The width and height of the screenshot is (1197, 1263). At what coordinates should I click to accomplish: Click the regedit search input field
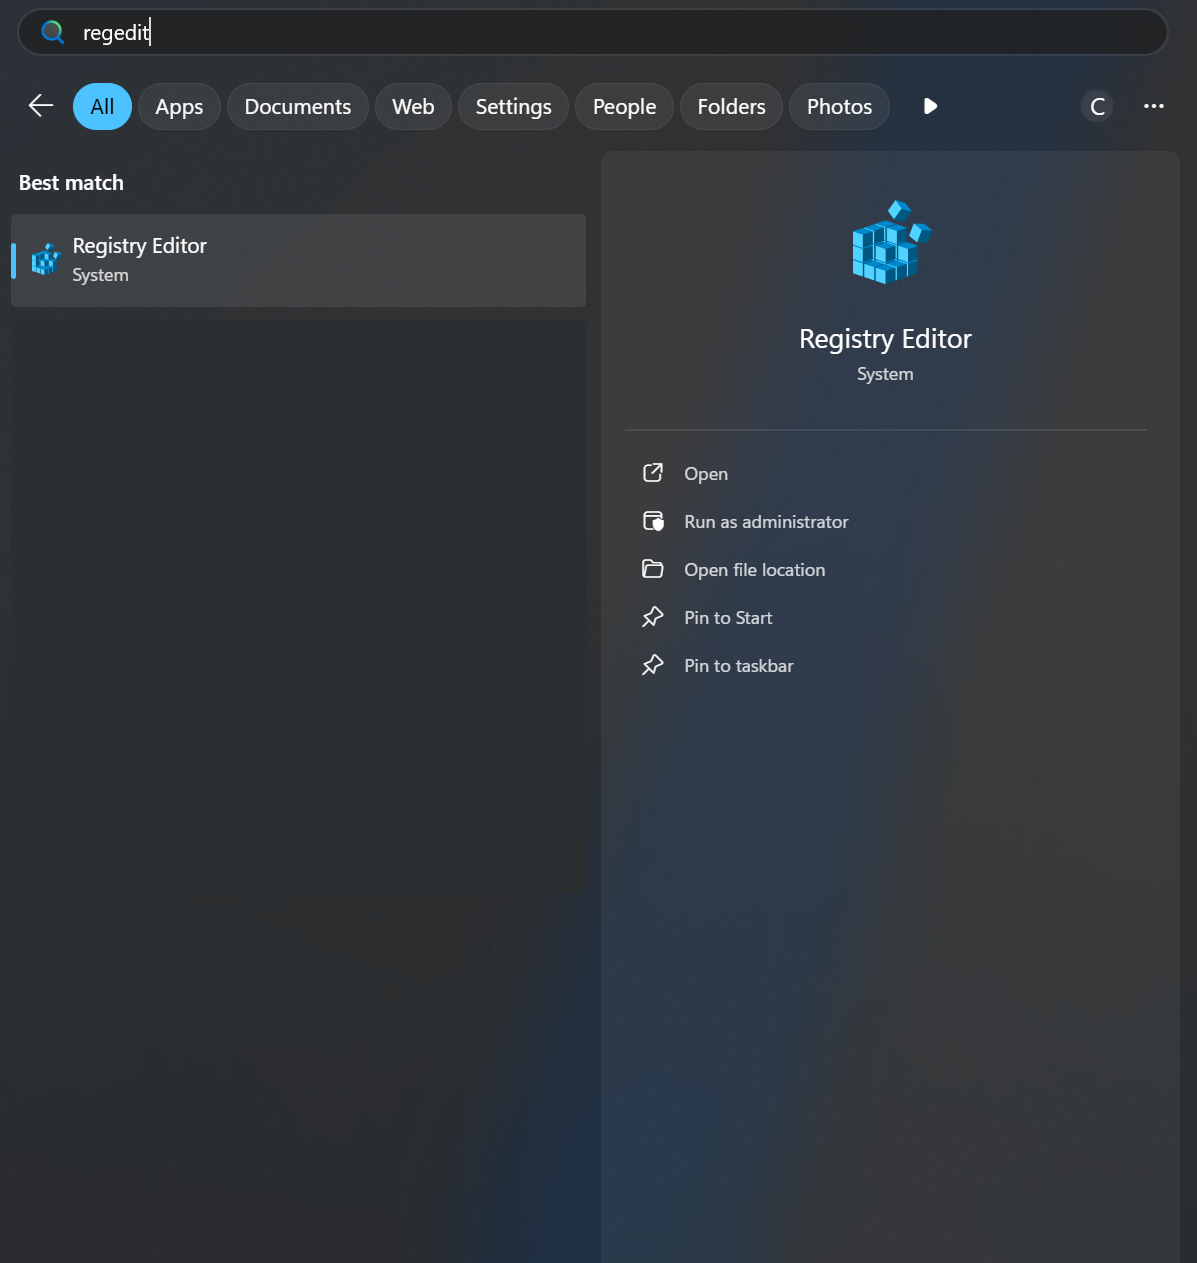coord(593,32)
